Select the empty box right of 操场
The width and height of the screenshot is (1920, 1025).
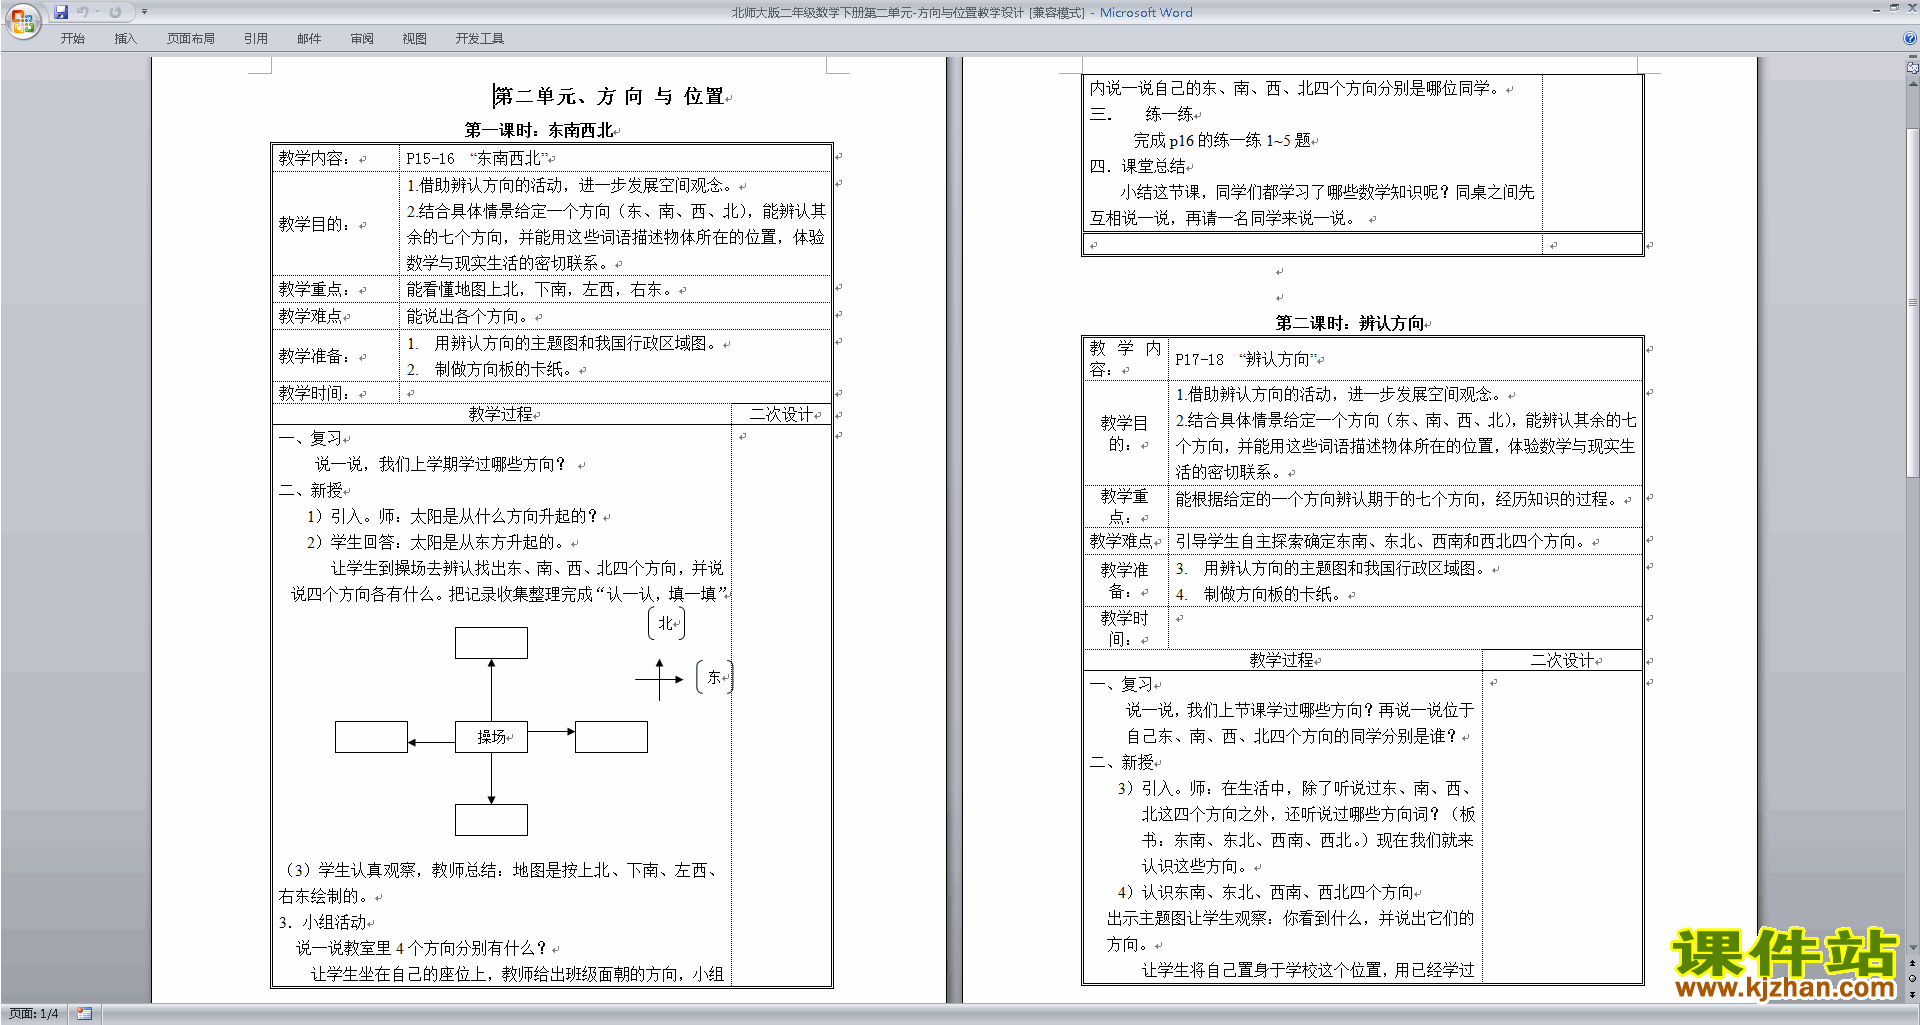pyautogui.click(x=611, y=737)
